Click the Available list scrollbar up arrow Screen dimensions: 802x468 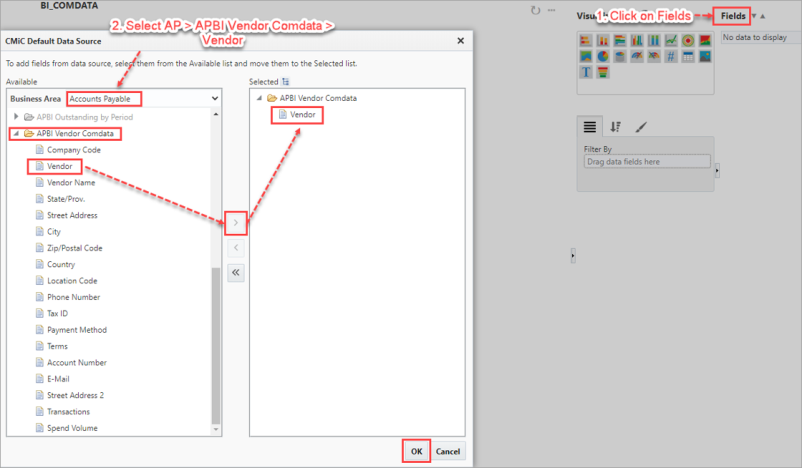click(216, 114)
